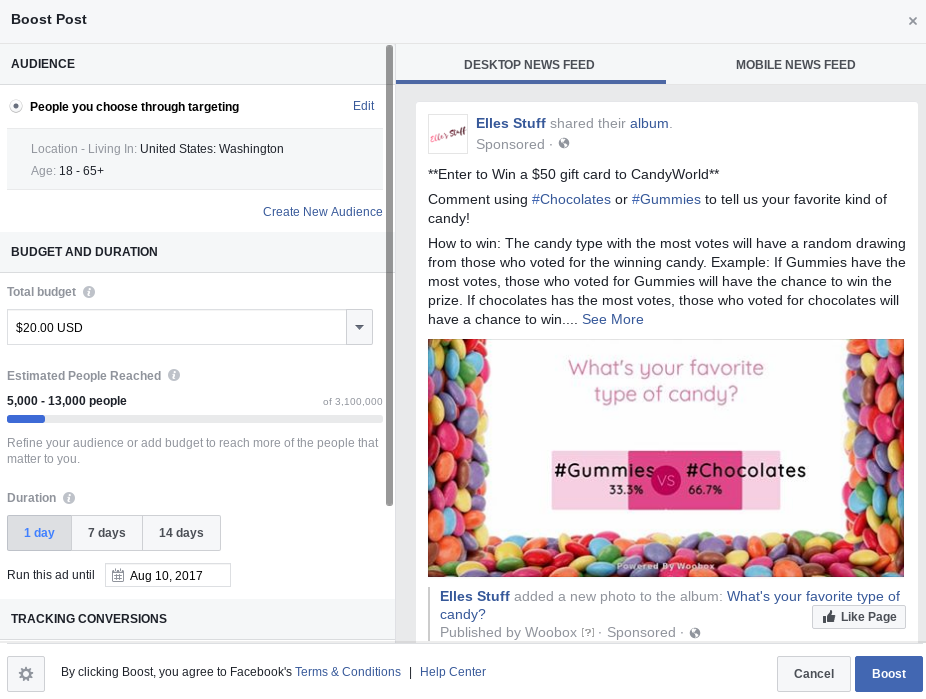Image resolution: width=926 pixels, height=699 pixels.
Task: Click the left panel scrollbar
Action: point(389,276)
